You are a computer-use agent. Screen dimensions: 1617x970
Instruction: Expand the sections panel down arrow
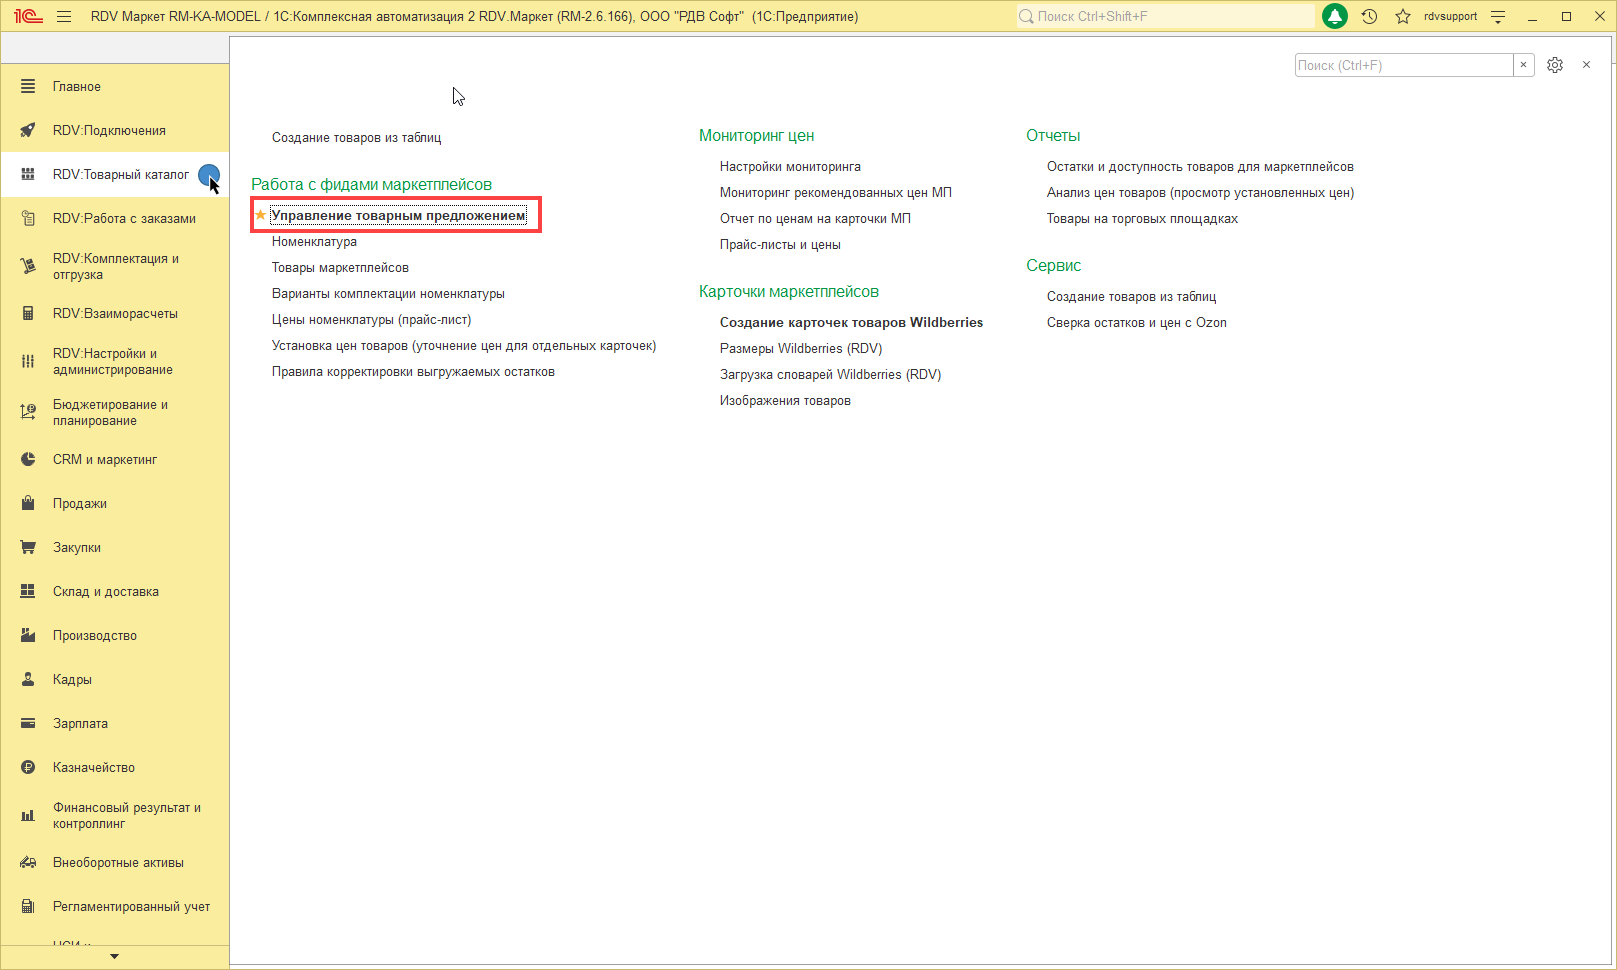coord(114,957)
